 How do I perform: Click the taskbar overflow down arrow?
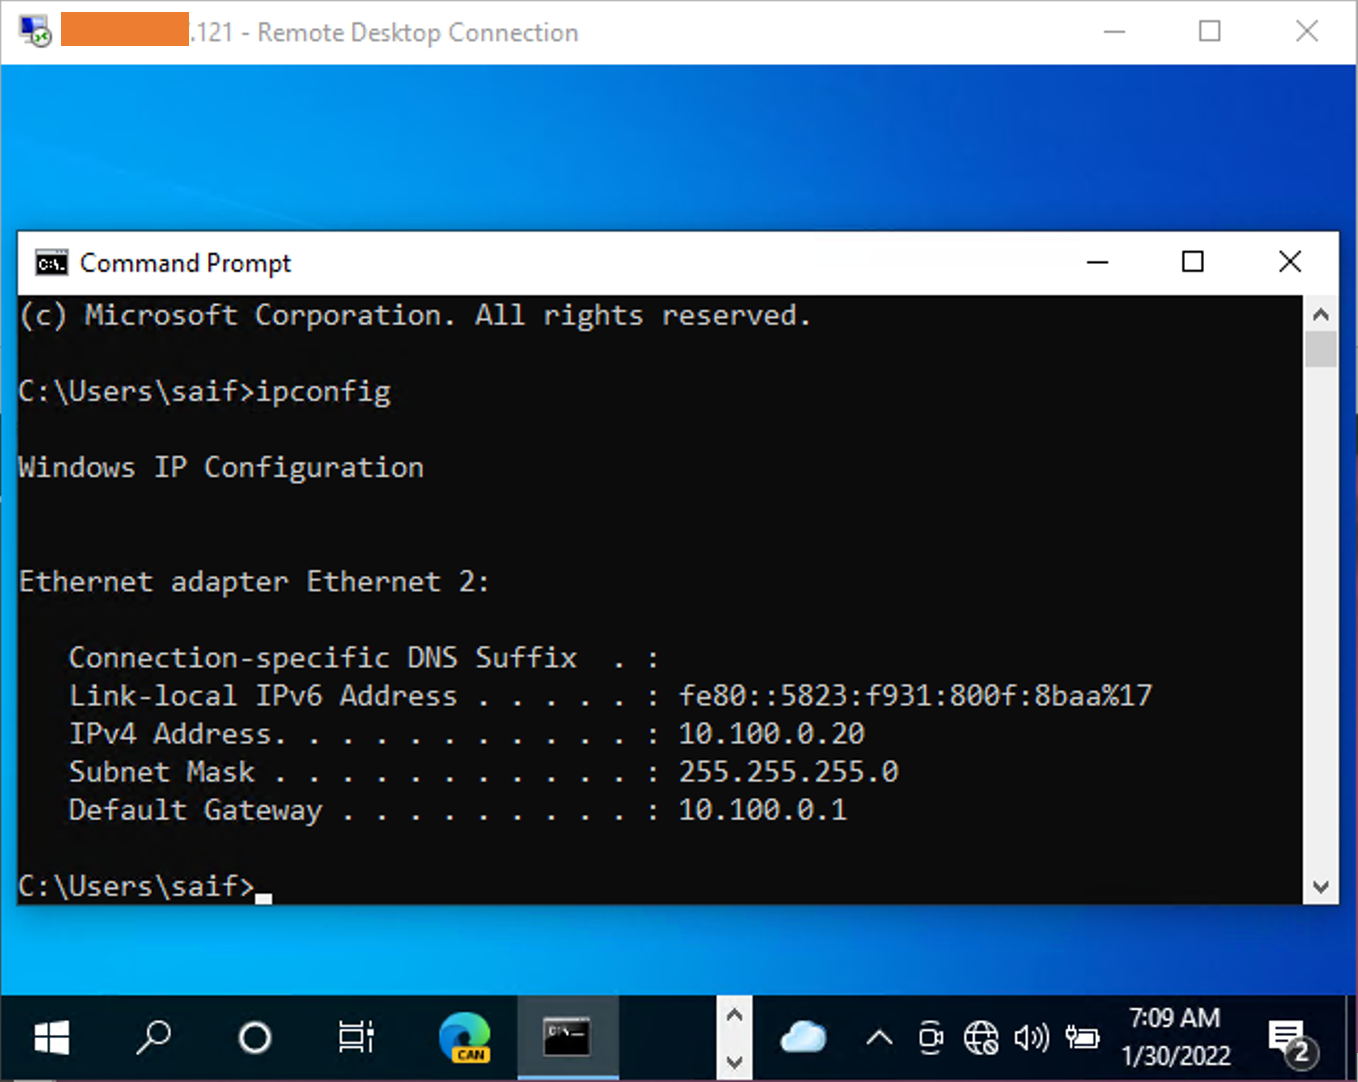point(735,1063)
